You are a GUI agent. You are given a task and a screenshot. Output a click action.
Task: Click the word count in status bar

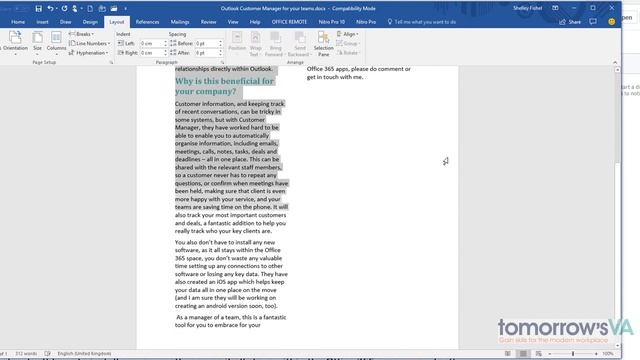coord(26,353)
